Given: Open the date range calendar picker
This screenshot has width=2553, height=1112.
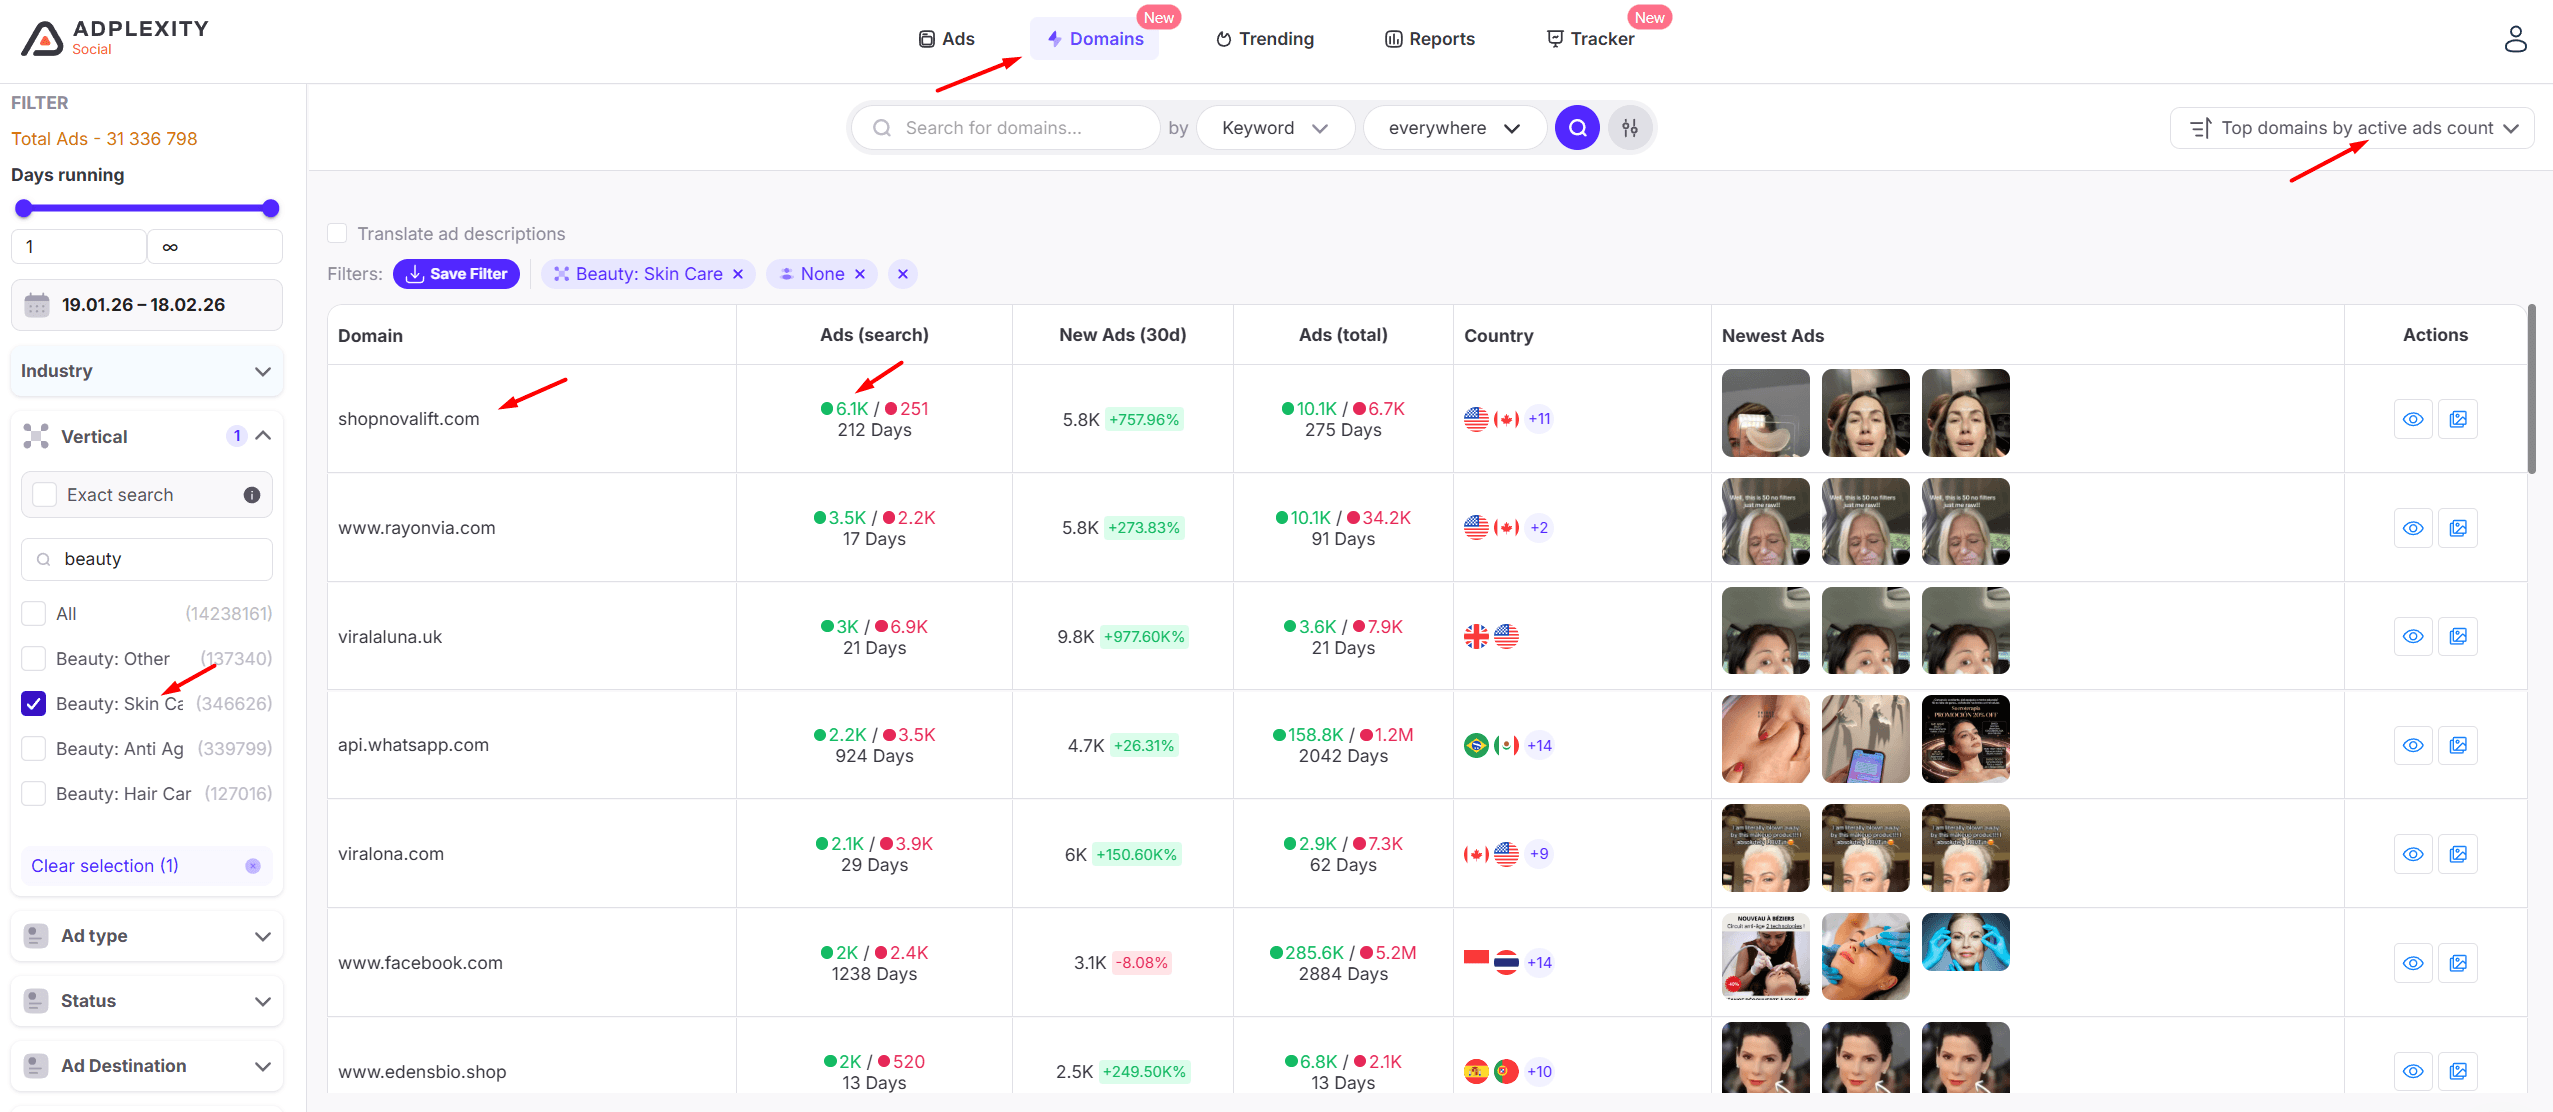Looking at the screenshot, I should tap(146, 305).
